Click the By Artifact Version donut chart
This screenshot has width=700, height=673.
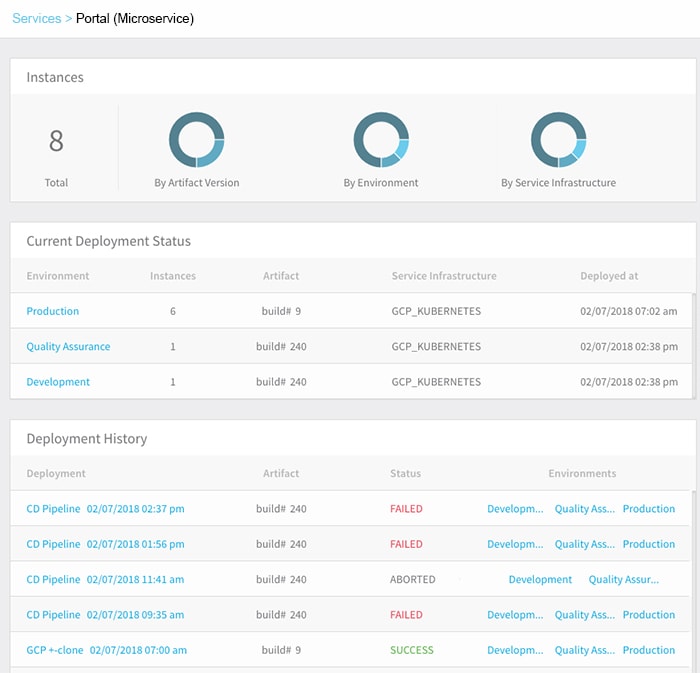point(196,140)
